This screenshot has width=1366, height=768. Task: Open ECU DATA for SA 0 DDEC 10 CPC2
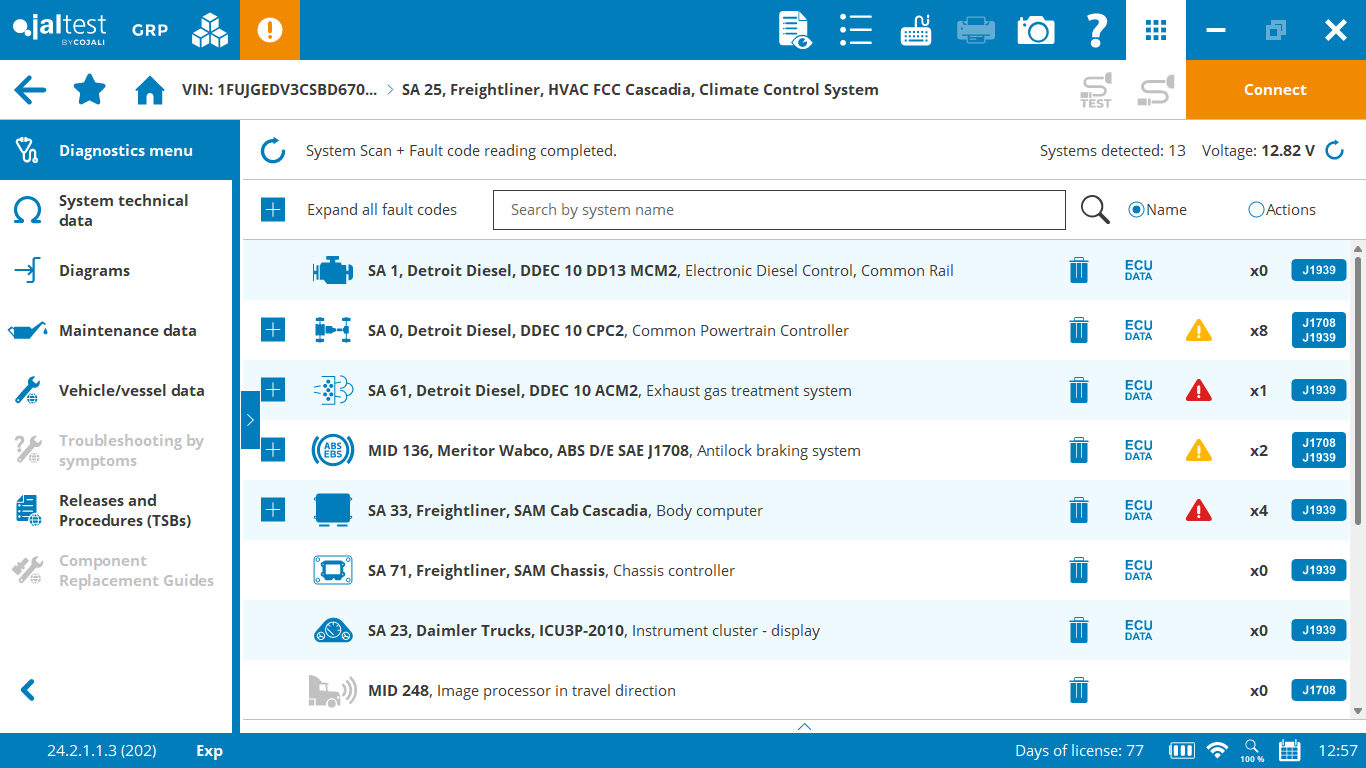pos(1138,330)
